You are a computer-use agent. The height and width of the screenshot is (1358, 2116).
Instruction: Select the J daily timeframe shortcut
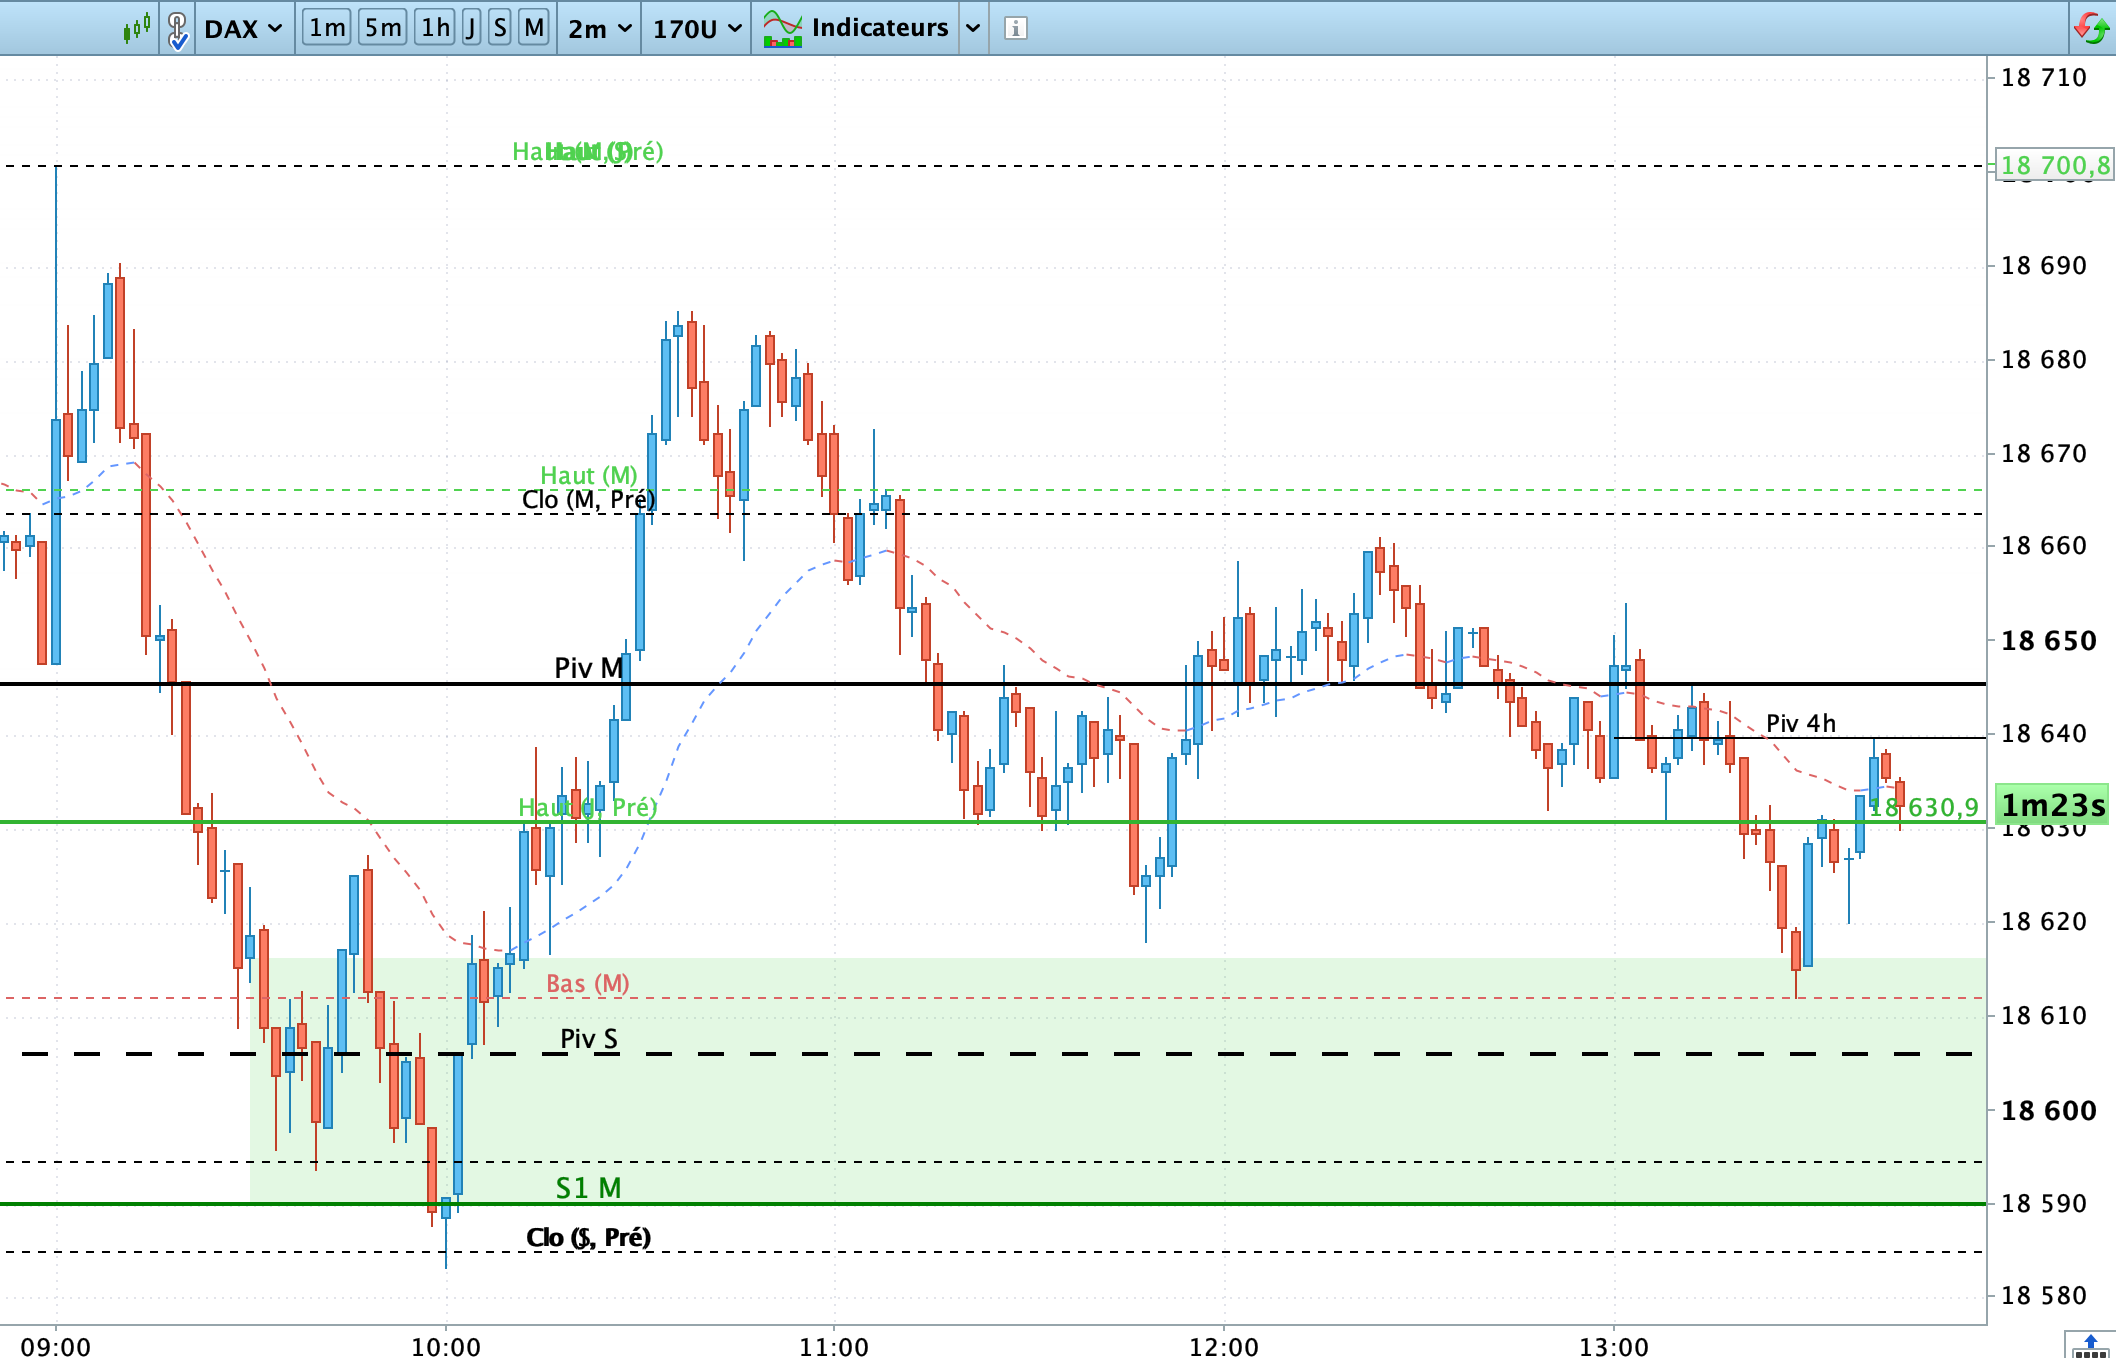pos(471,28)
